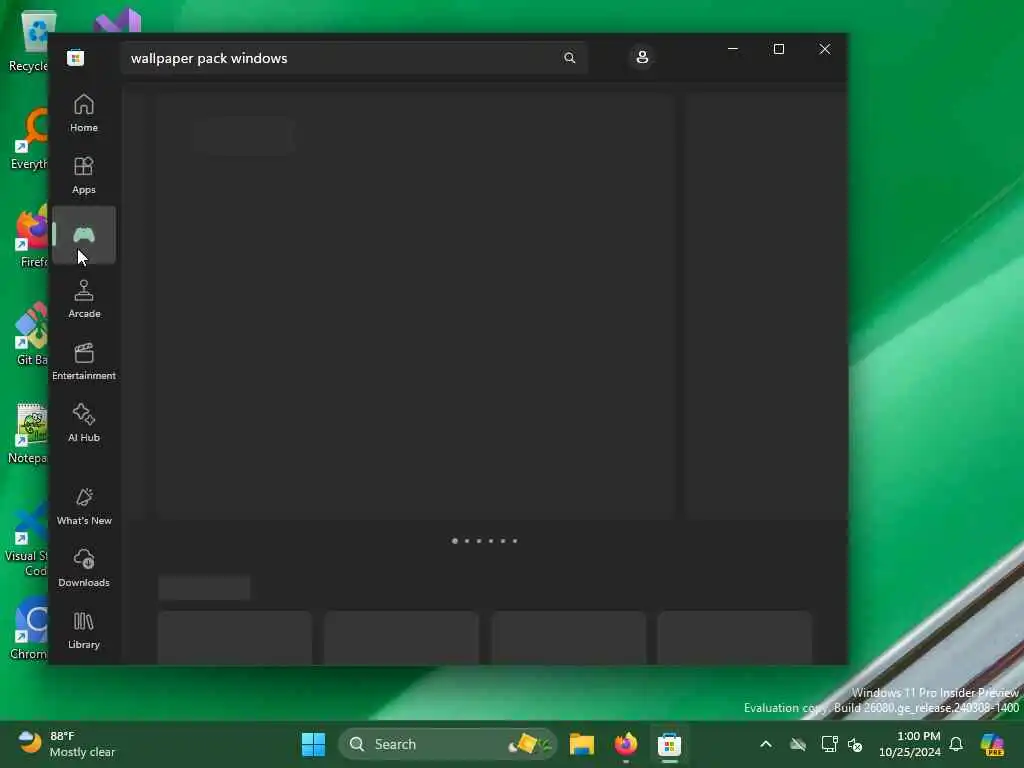Open the notifications bell

pyautogui.click(x=956, y=744)
